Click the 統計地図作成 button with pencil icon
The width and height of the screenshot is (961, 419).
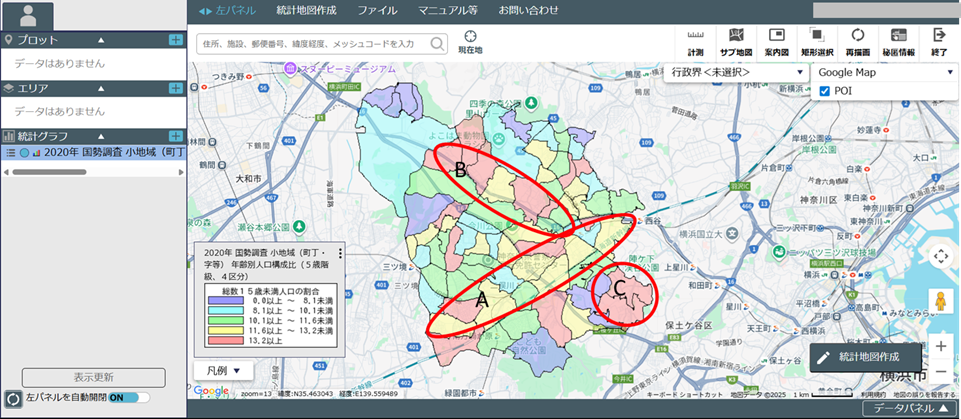tap(866, 356)
